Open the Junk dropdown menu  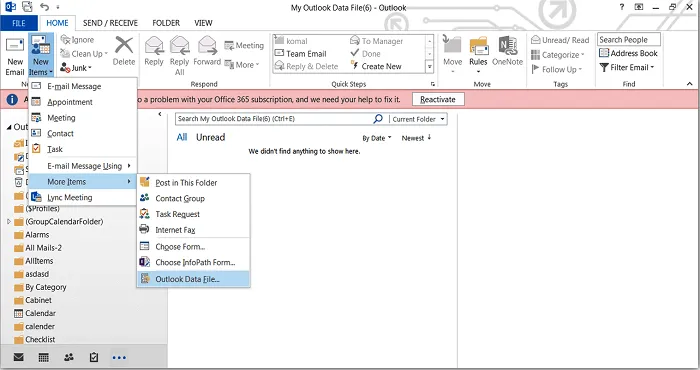[76, 68]
